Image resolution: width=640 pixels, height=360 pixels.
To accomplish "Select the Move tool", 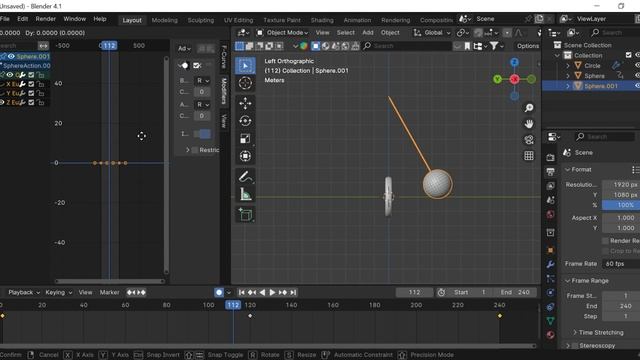I will 245,103.
